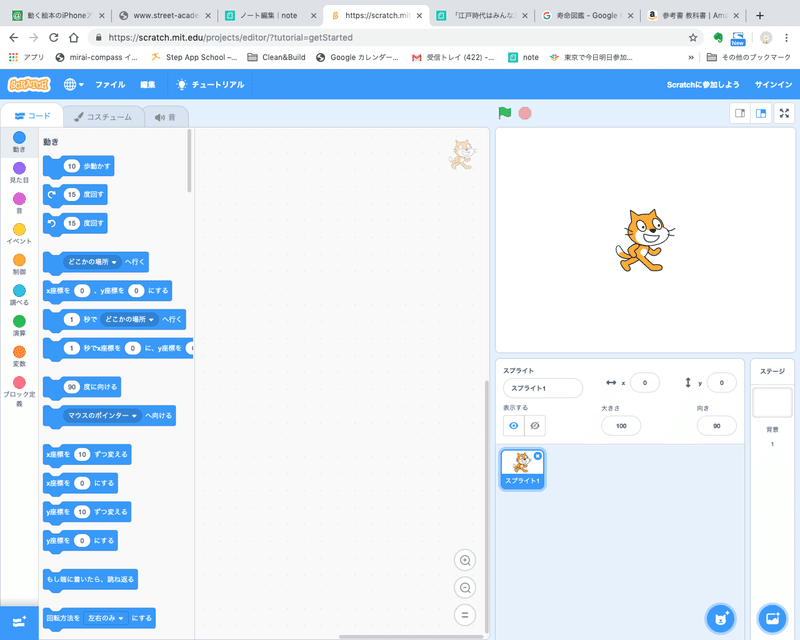Enter full screen stage mode
800x640 pixels.
(x=785, y=113)
